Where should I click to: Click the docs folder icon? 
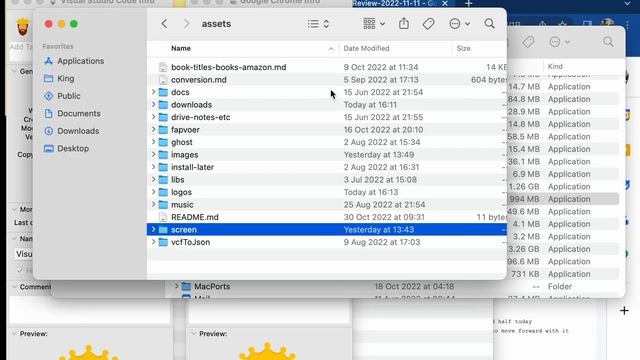point(163,92)
